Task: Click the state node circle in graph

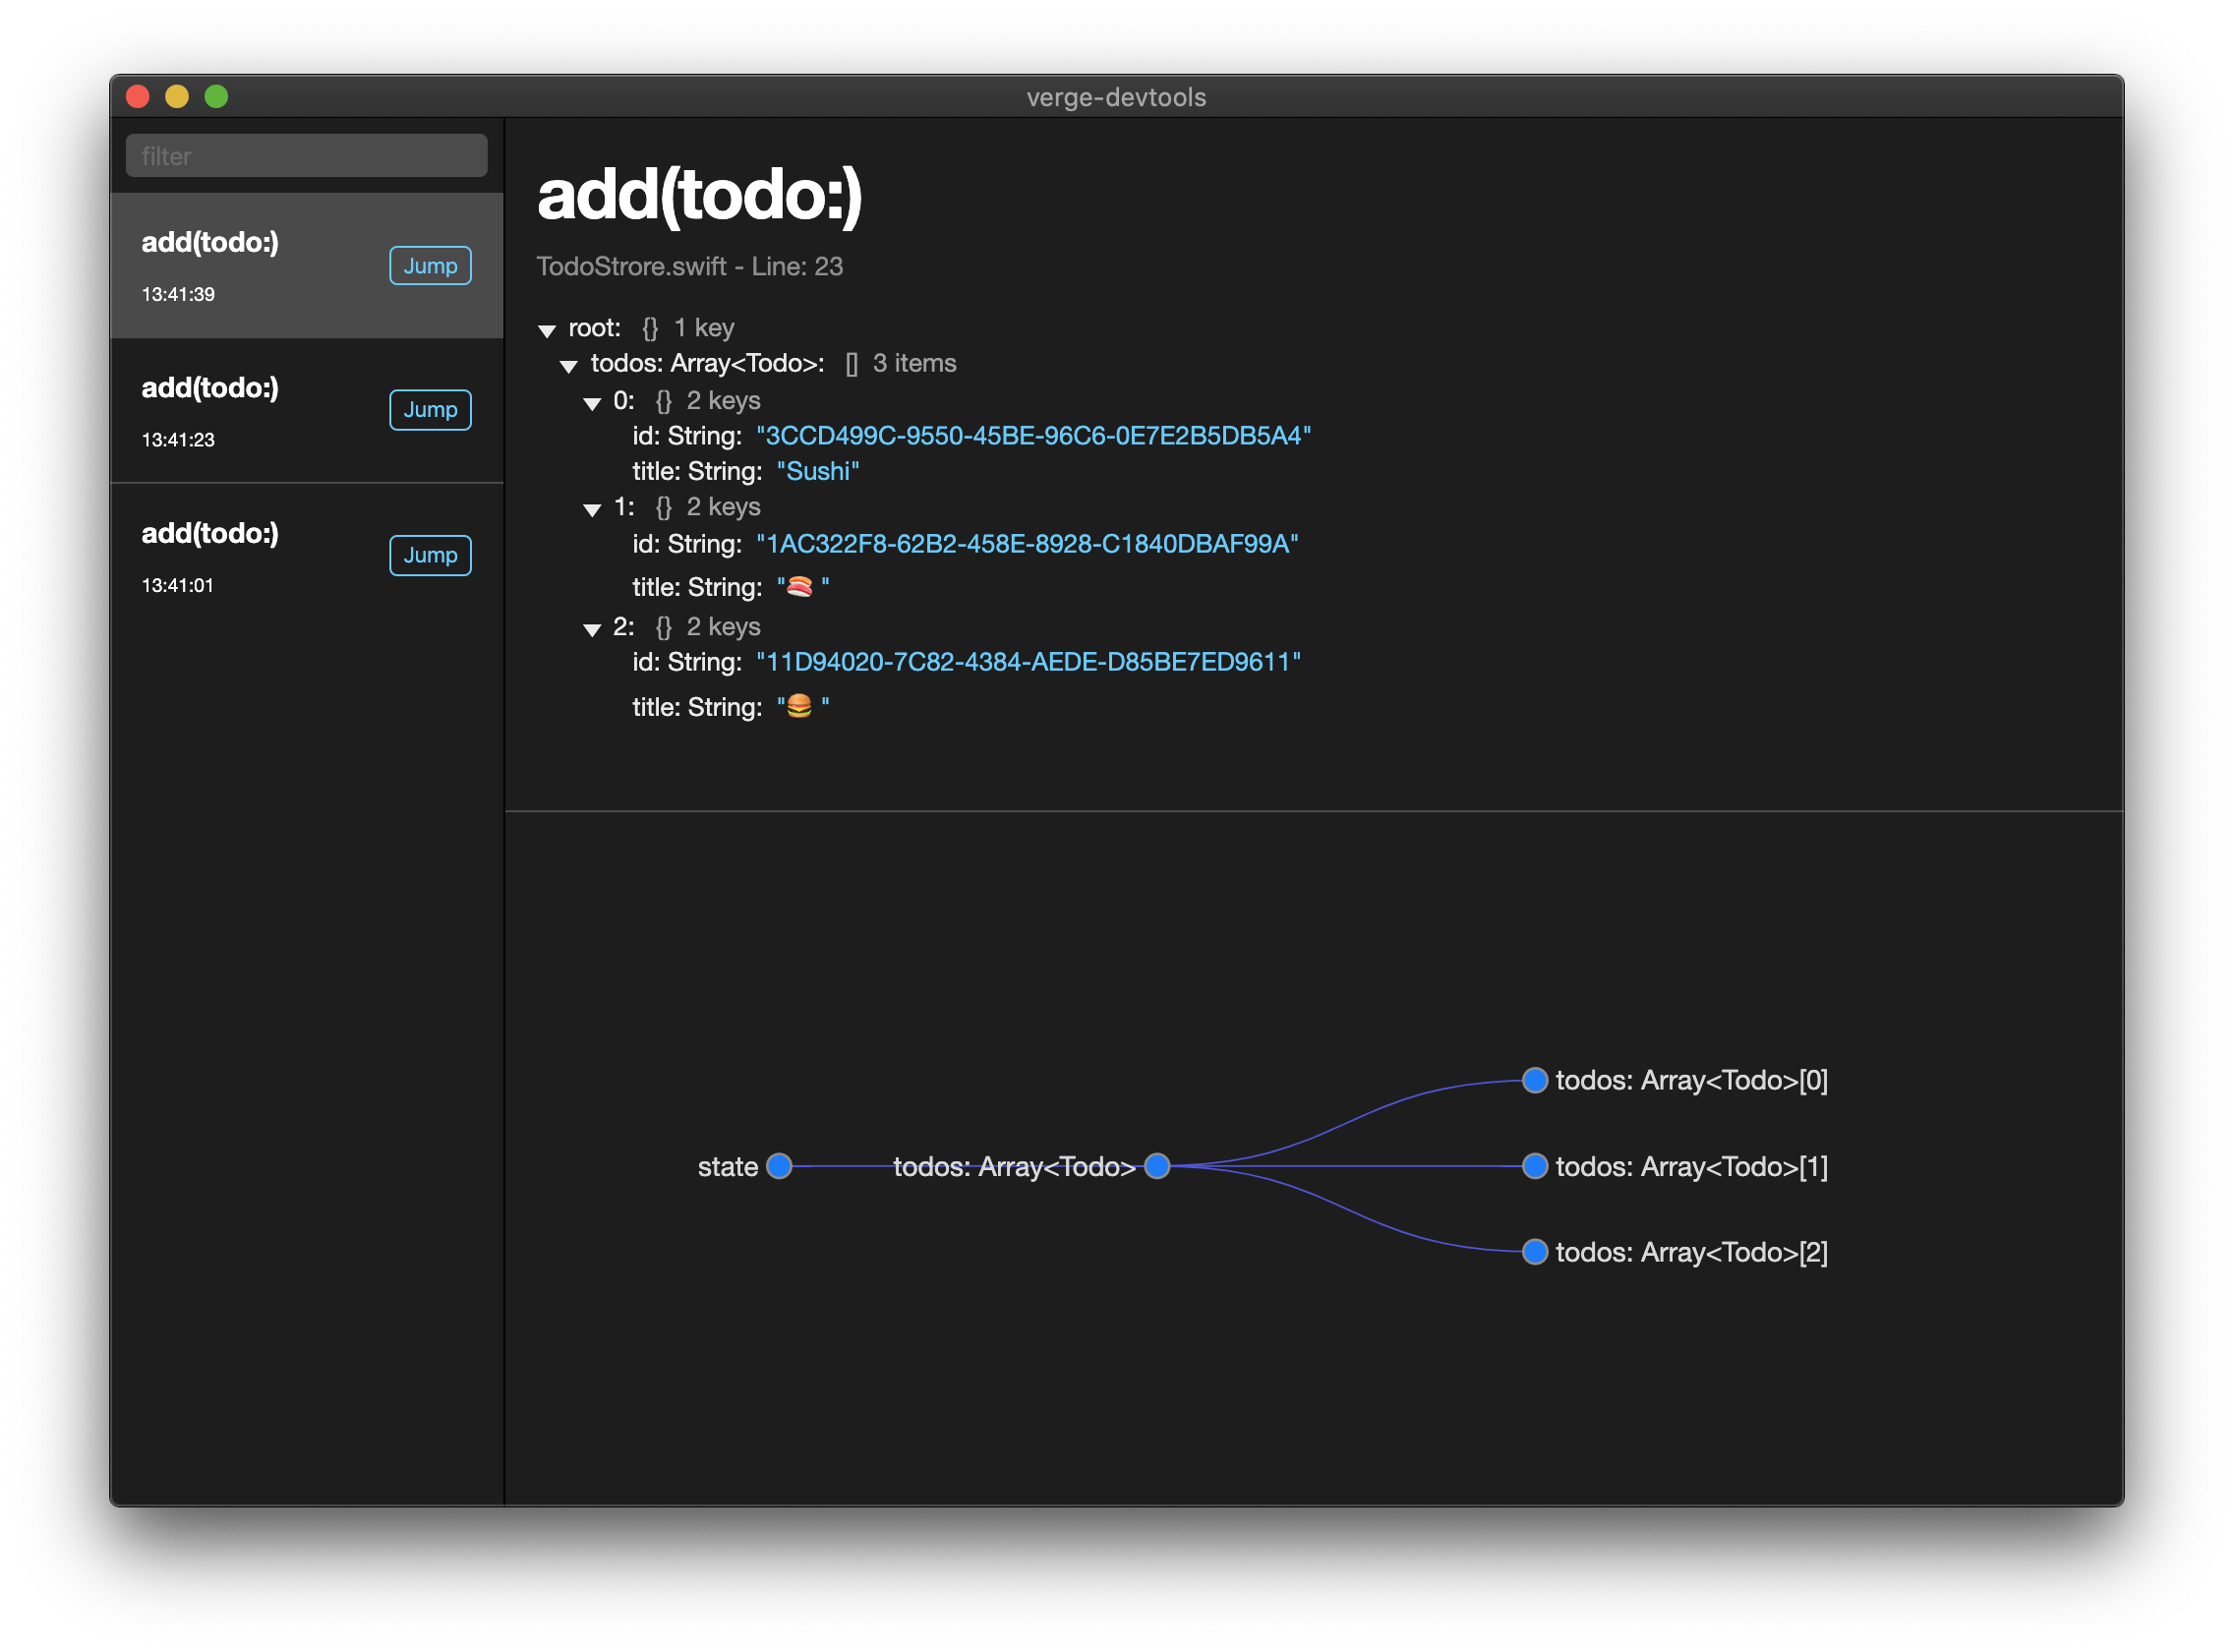Action: [779, 1166]
